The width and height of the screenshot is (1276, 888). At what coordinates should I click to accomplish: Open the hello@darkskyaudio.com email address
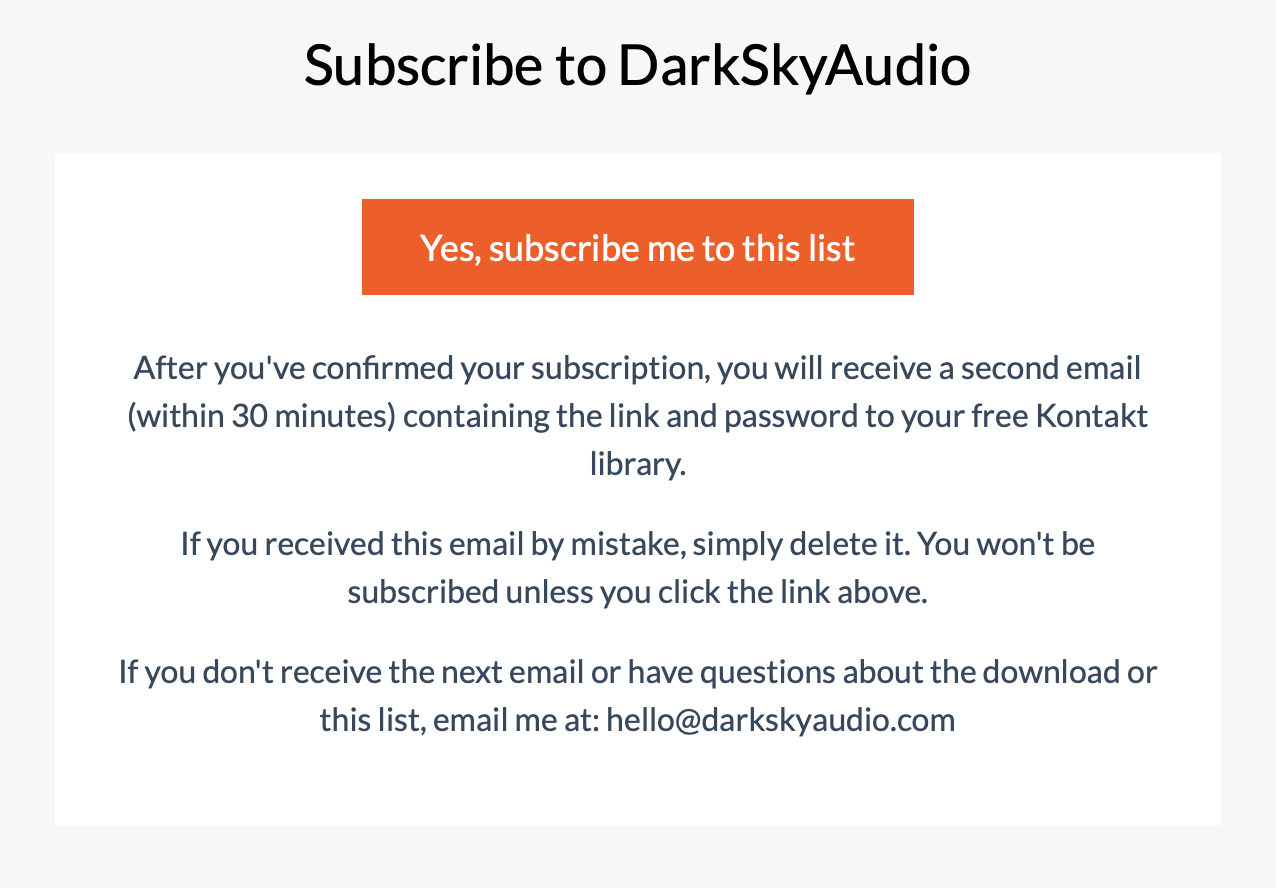point(780,719)
